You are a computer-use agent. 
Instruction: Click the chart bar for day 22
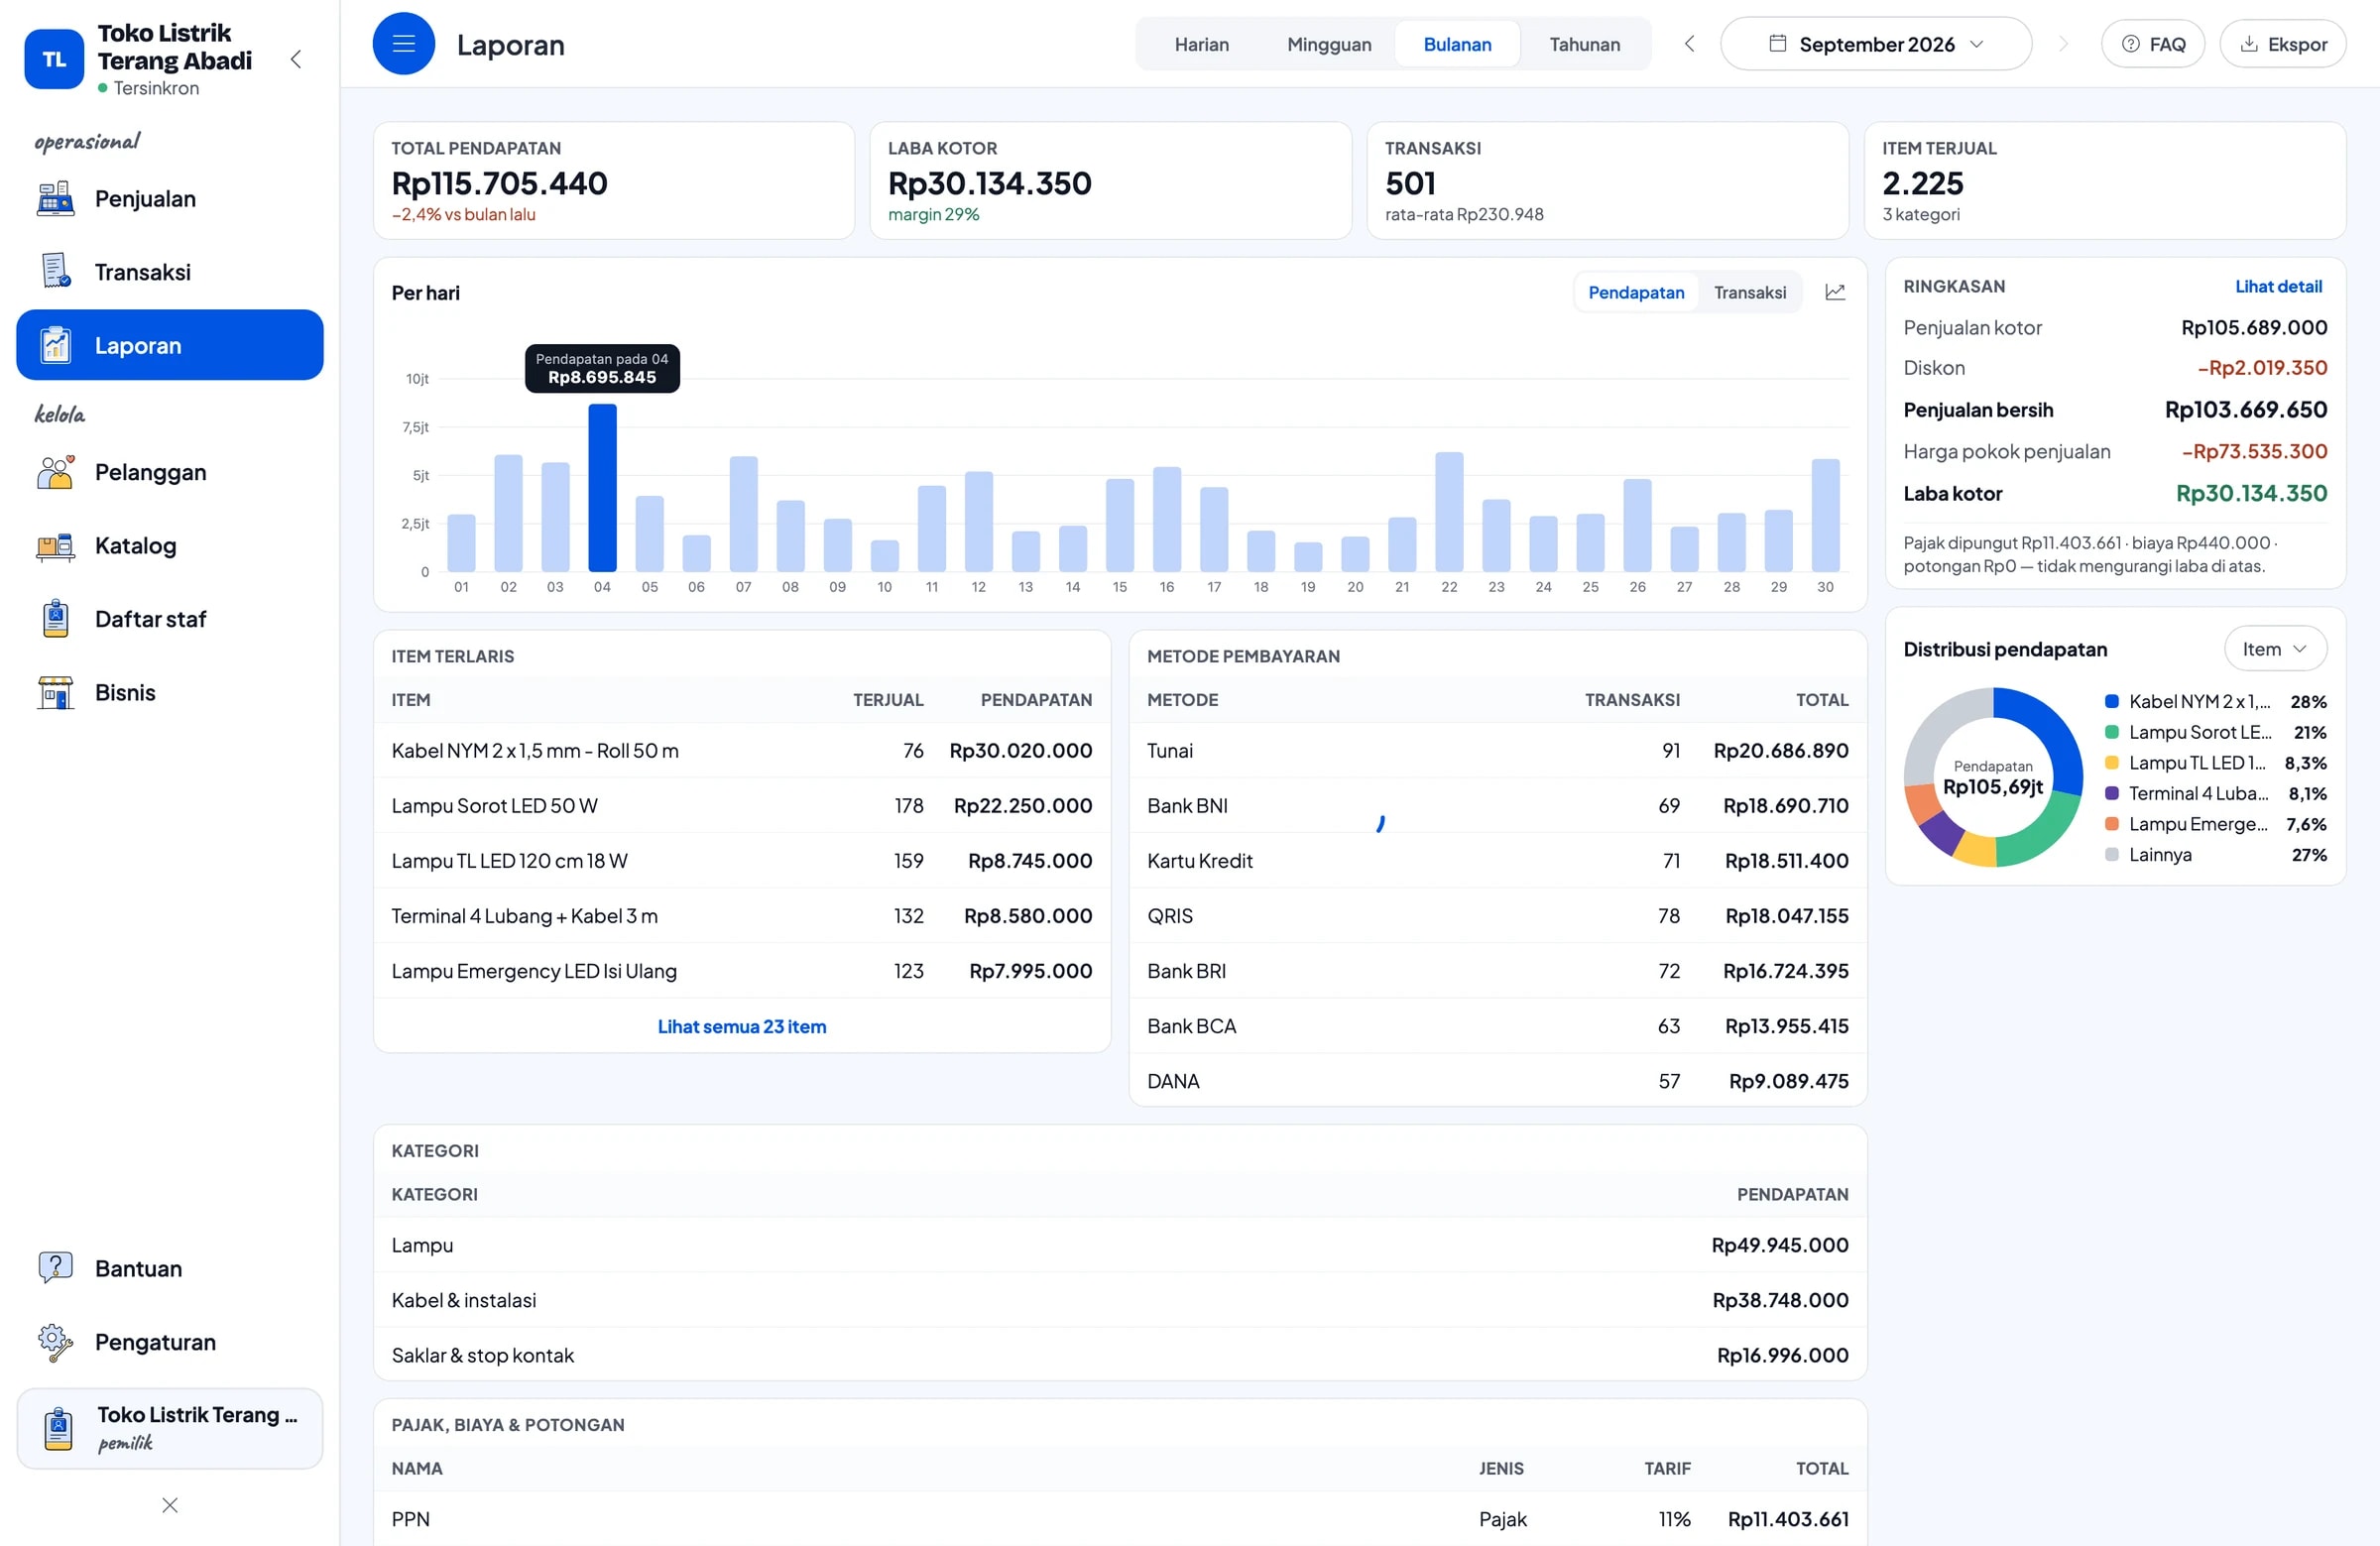[x=1449, y=512]
